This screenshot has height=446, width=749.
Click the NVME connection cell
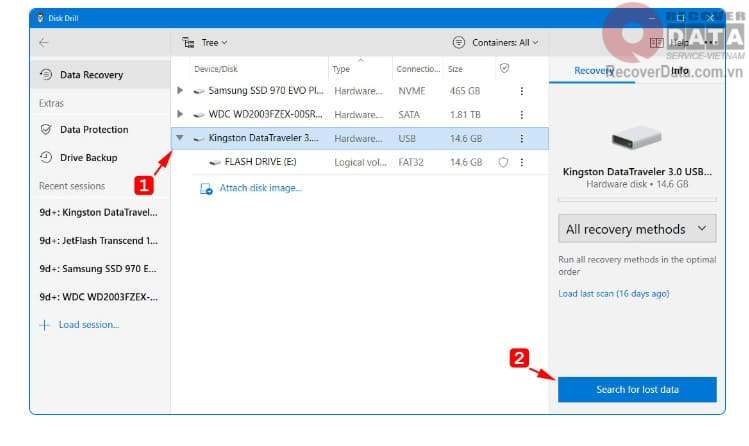(412, 91)
